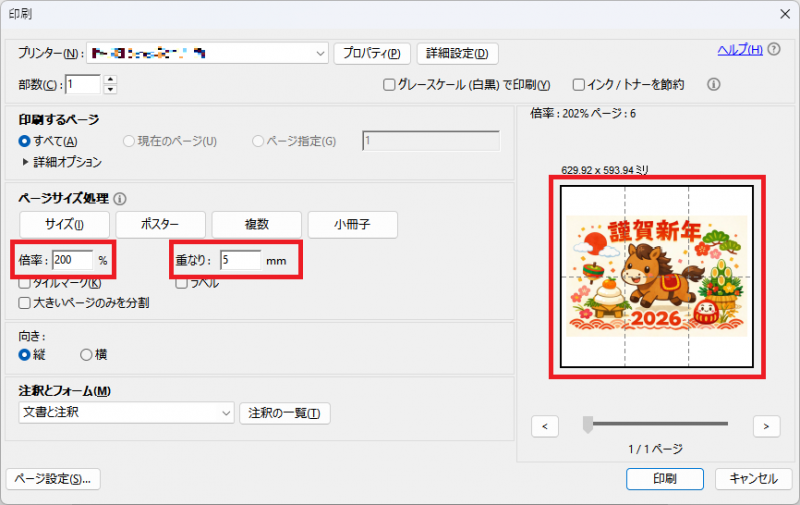This screenshot has width=800, height=505.
Task: Select the 横 orientation radio button
Action: click(86, 354)
